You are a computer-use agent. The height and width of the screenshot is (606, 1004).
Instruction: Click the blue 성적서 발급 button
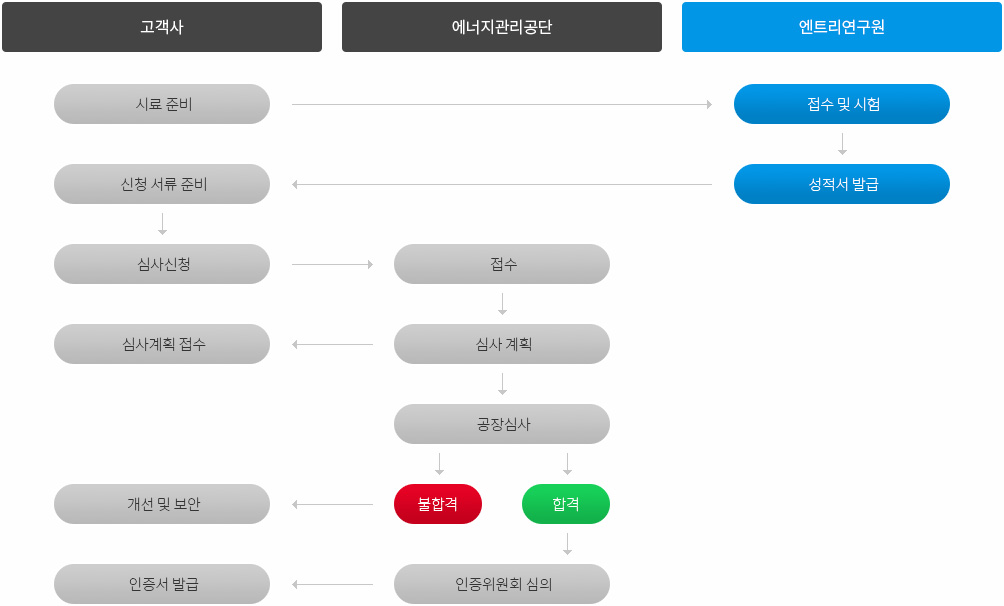[842, 184]
